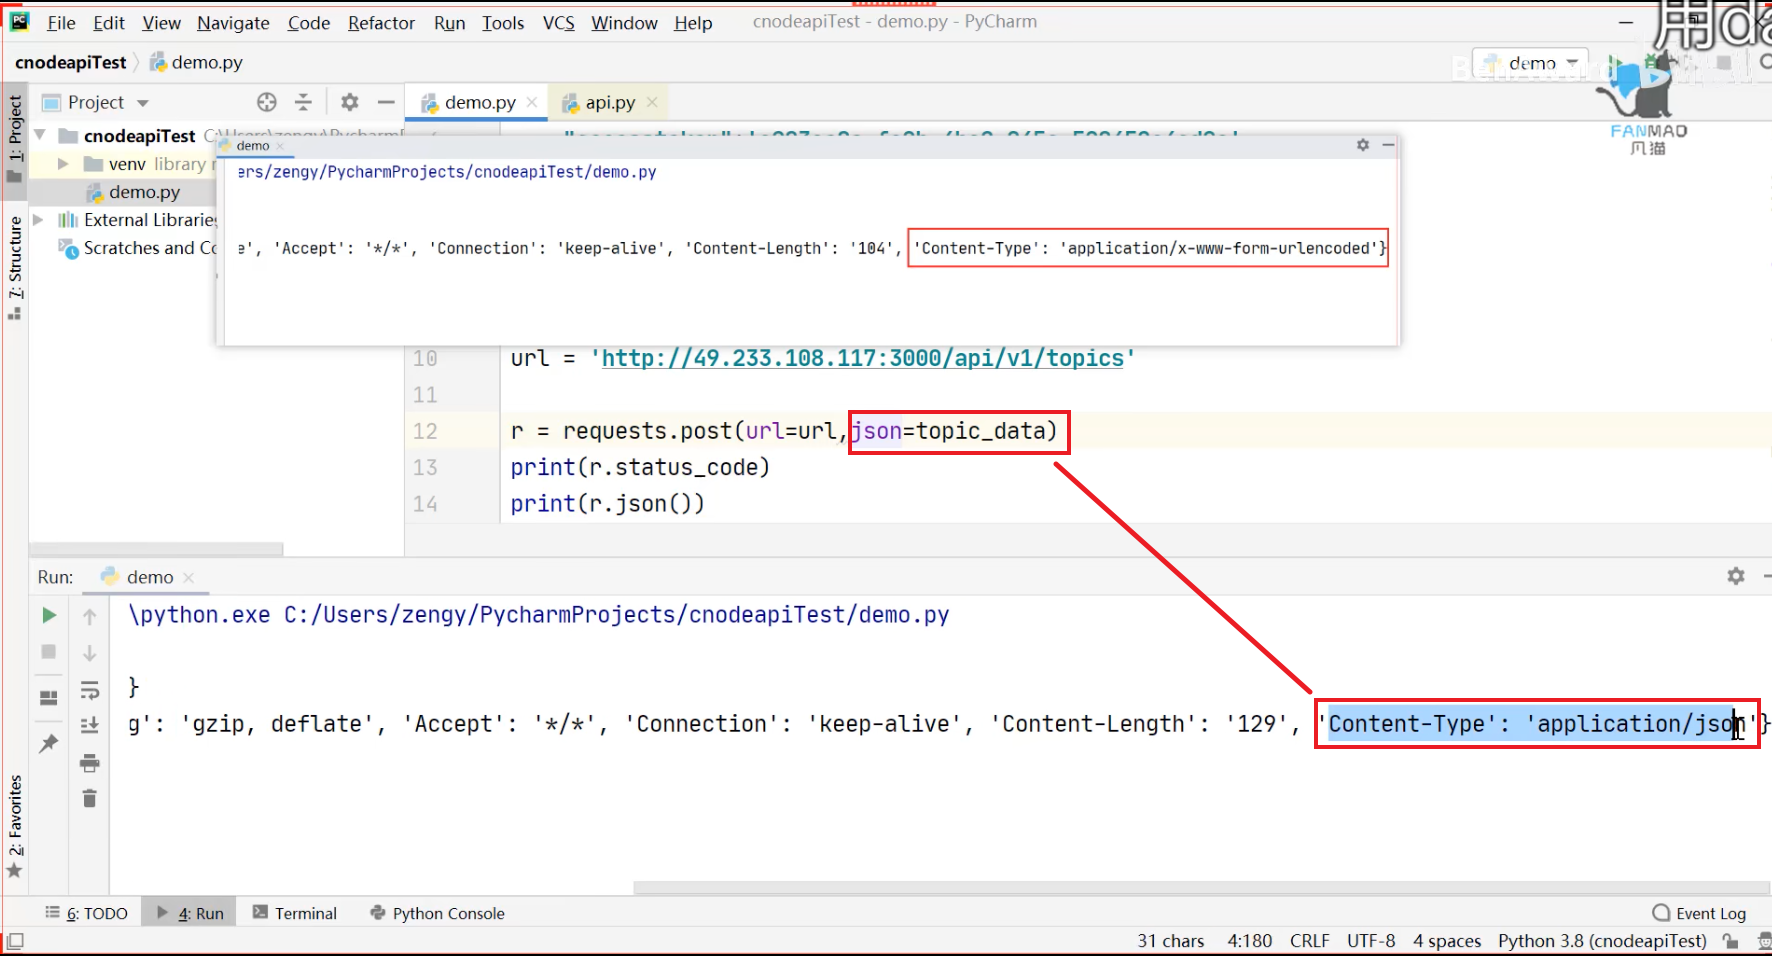Expand the venv folder
This screenshot has width=1772, height=956.
[63, 164]
